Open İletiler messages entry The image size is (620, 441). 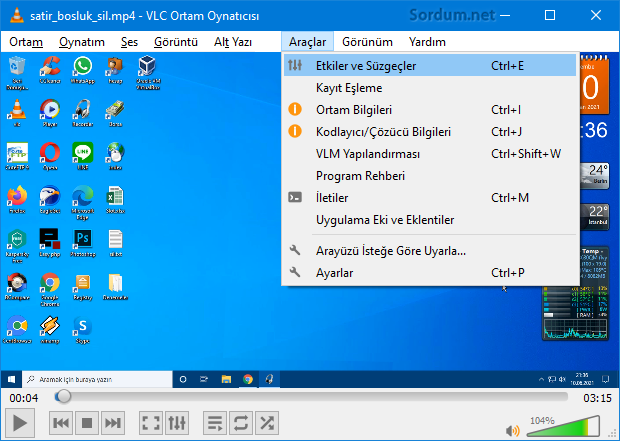(x=430, y=198)
